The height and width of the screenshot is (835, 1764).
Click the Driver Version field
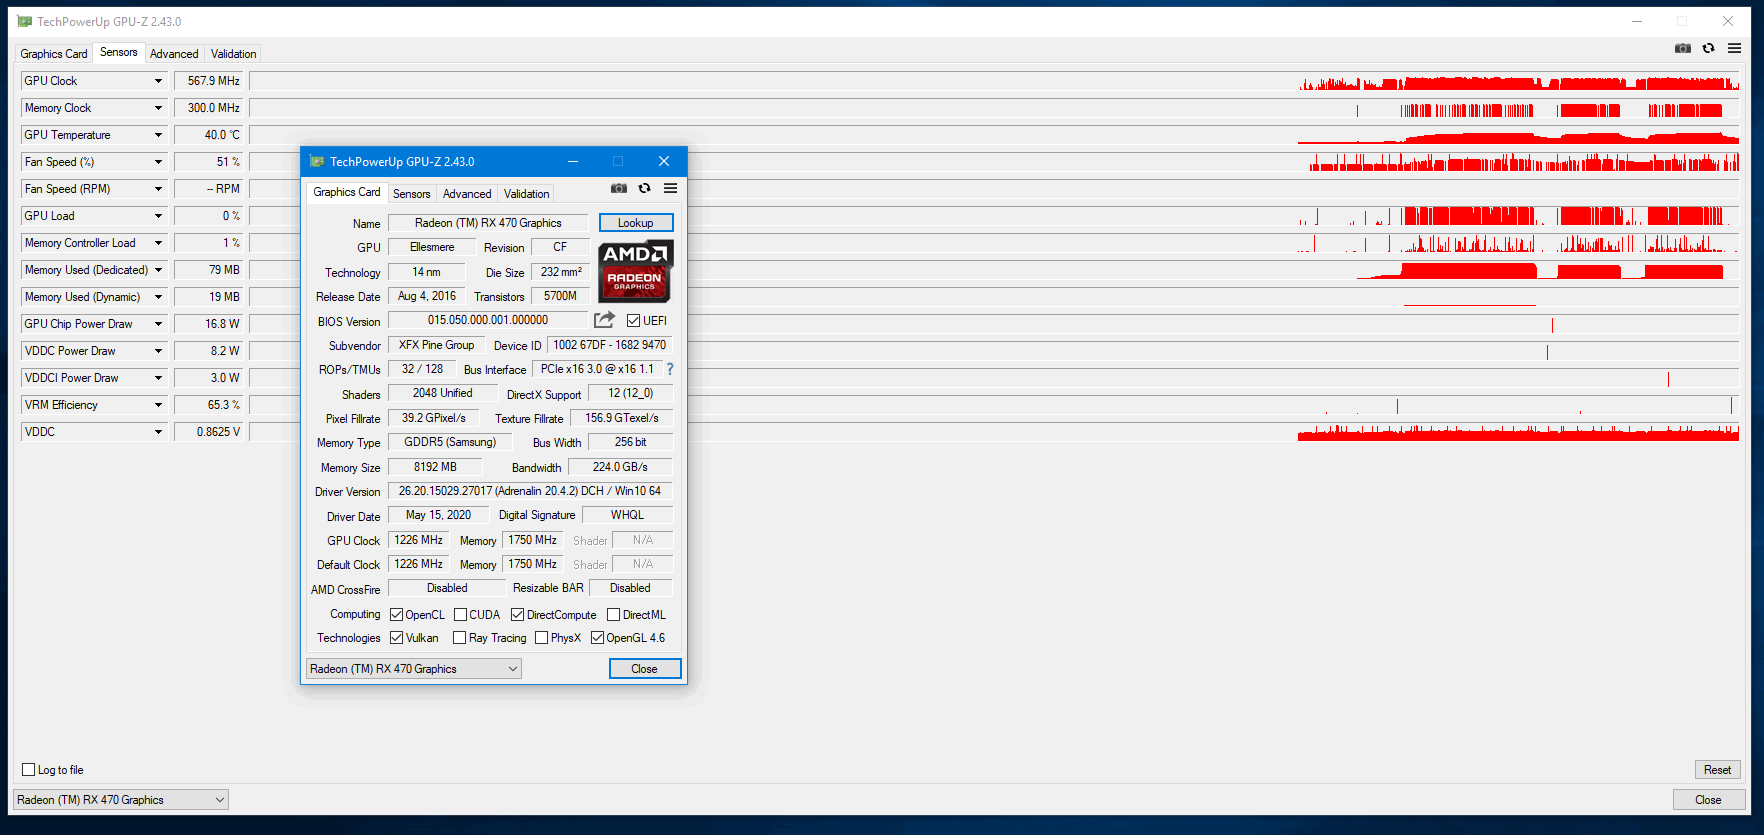[530, 491]
